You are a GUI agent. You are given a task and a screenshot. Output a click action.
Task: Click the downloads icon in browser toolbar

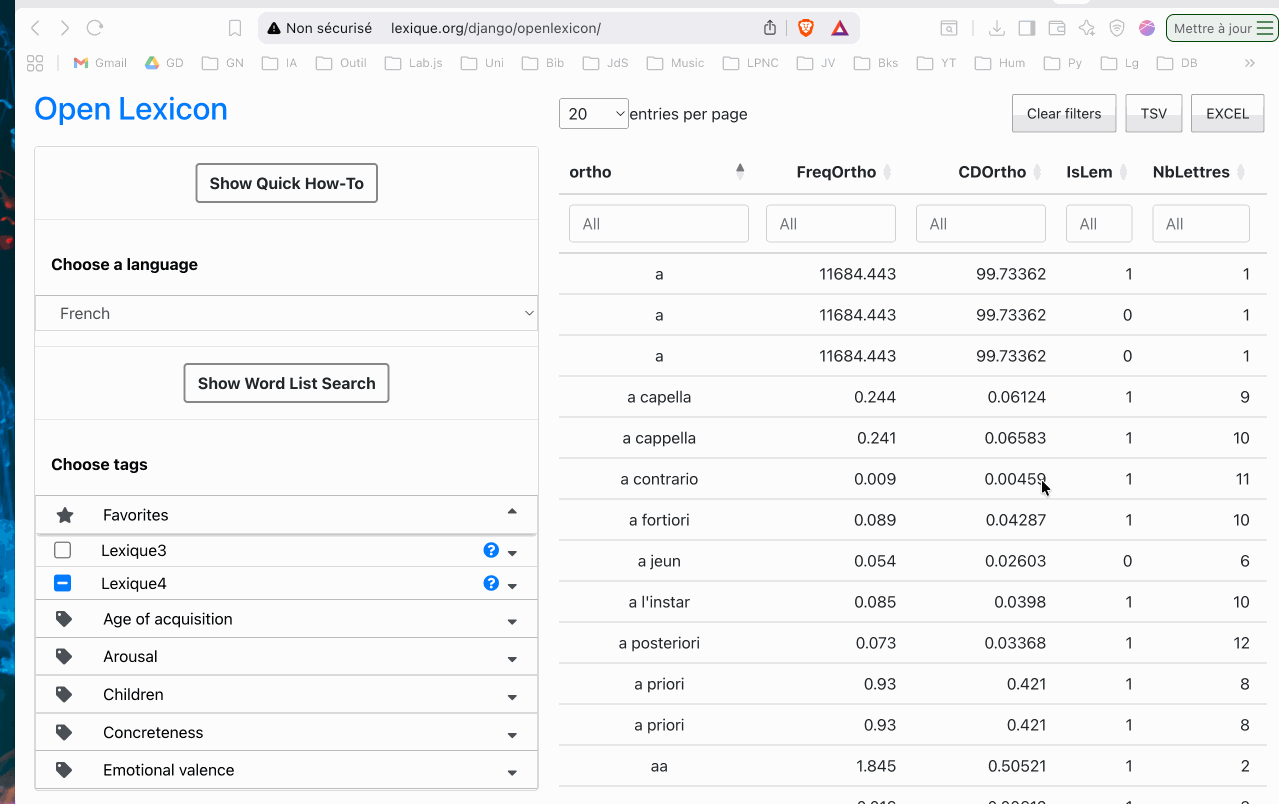(x=996, y=28)
